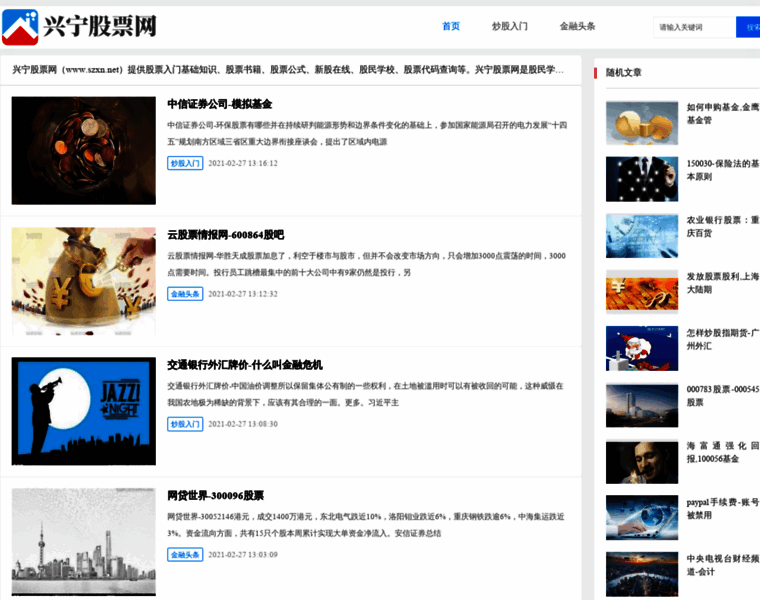Click excerpt text of 中信证券公司 article

tap(367, 133)
